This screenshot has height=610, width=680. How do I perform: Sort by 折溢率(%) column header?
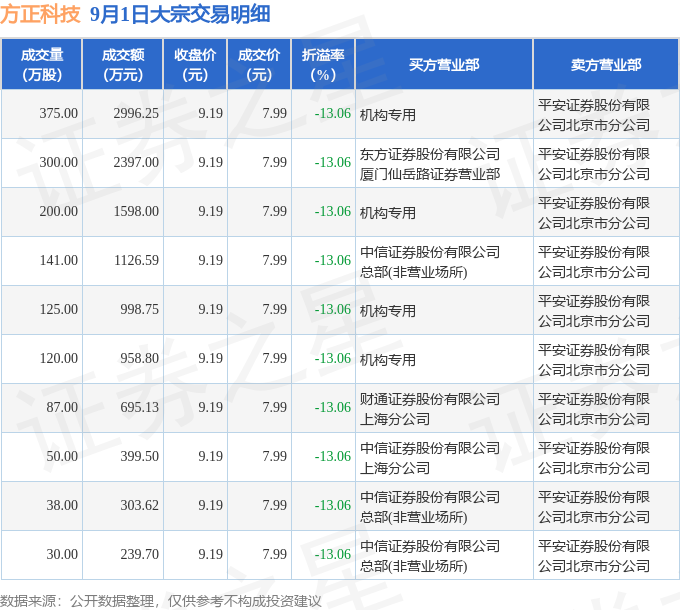(x=323, y=65)
